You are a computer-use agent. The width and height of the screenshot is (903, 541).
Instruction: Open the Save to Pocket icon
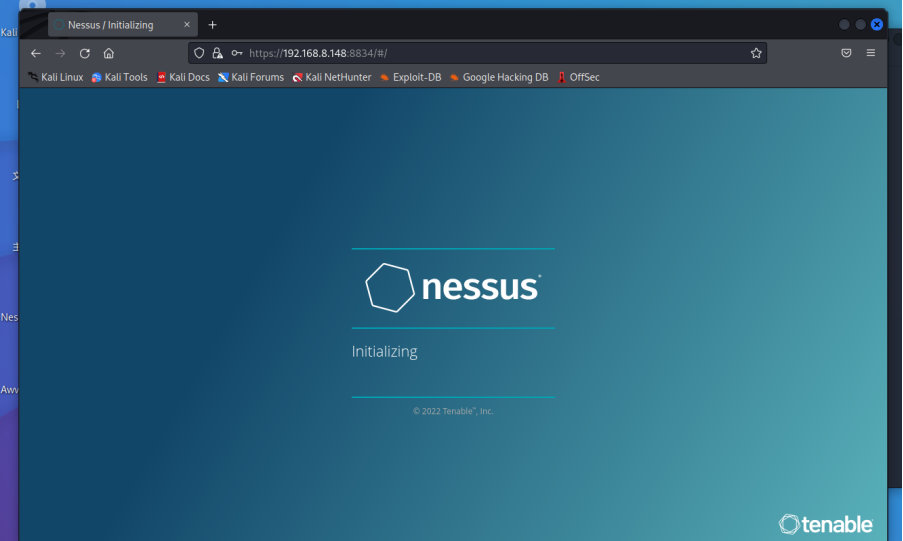[x=846, y=53]
